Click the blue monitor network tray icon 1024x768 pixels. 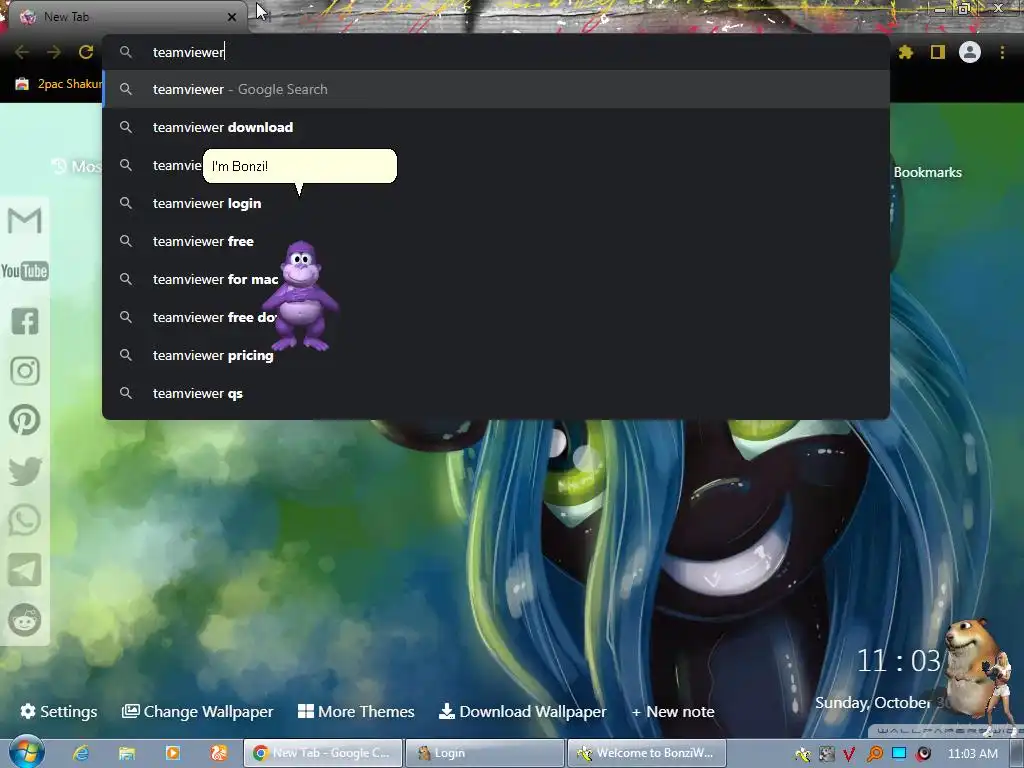pos(899,753)
